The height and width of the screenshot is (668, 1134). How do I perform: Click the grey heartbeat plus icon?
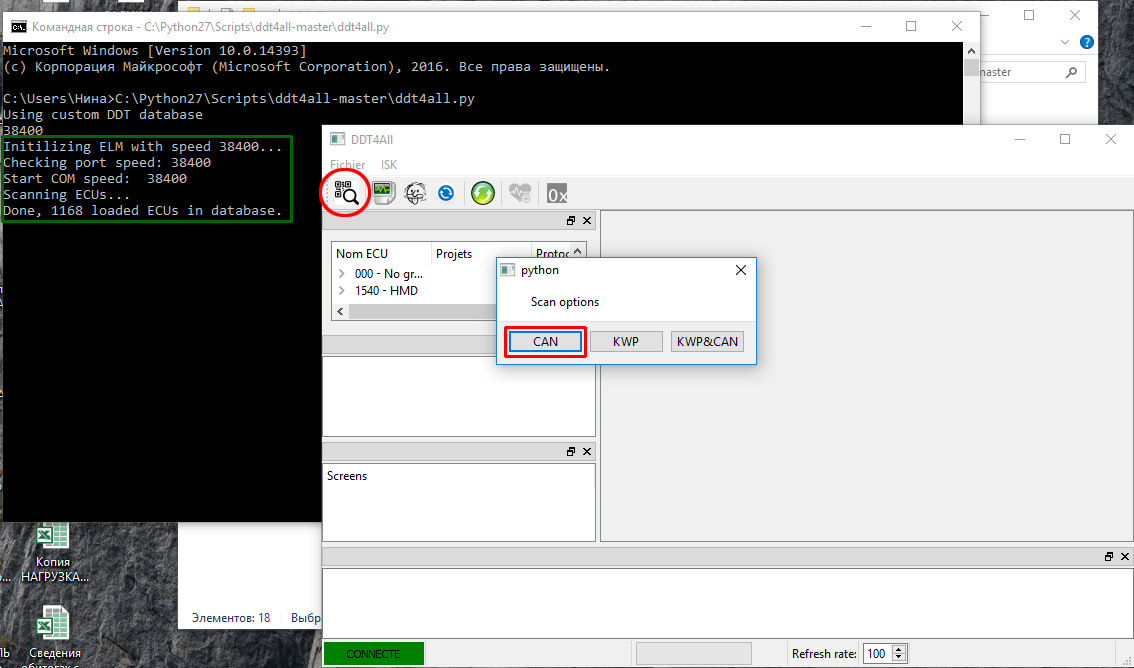(x=520, y=193)
